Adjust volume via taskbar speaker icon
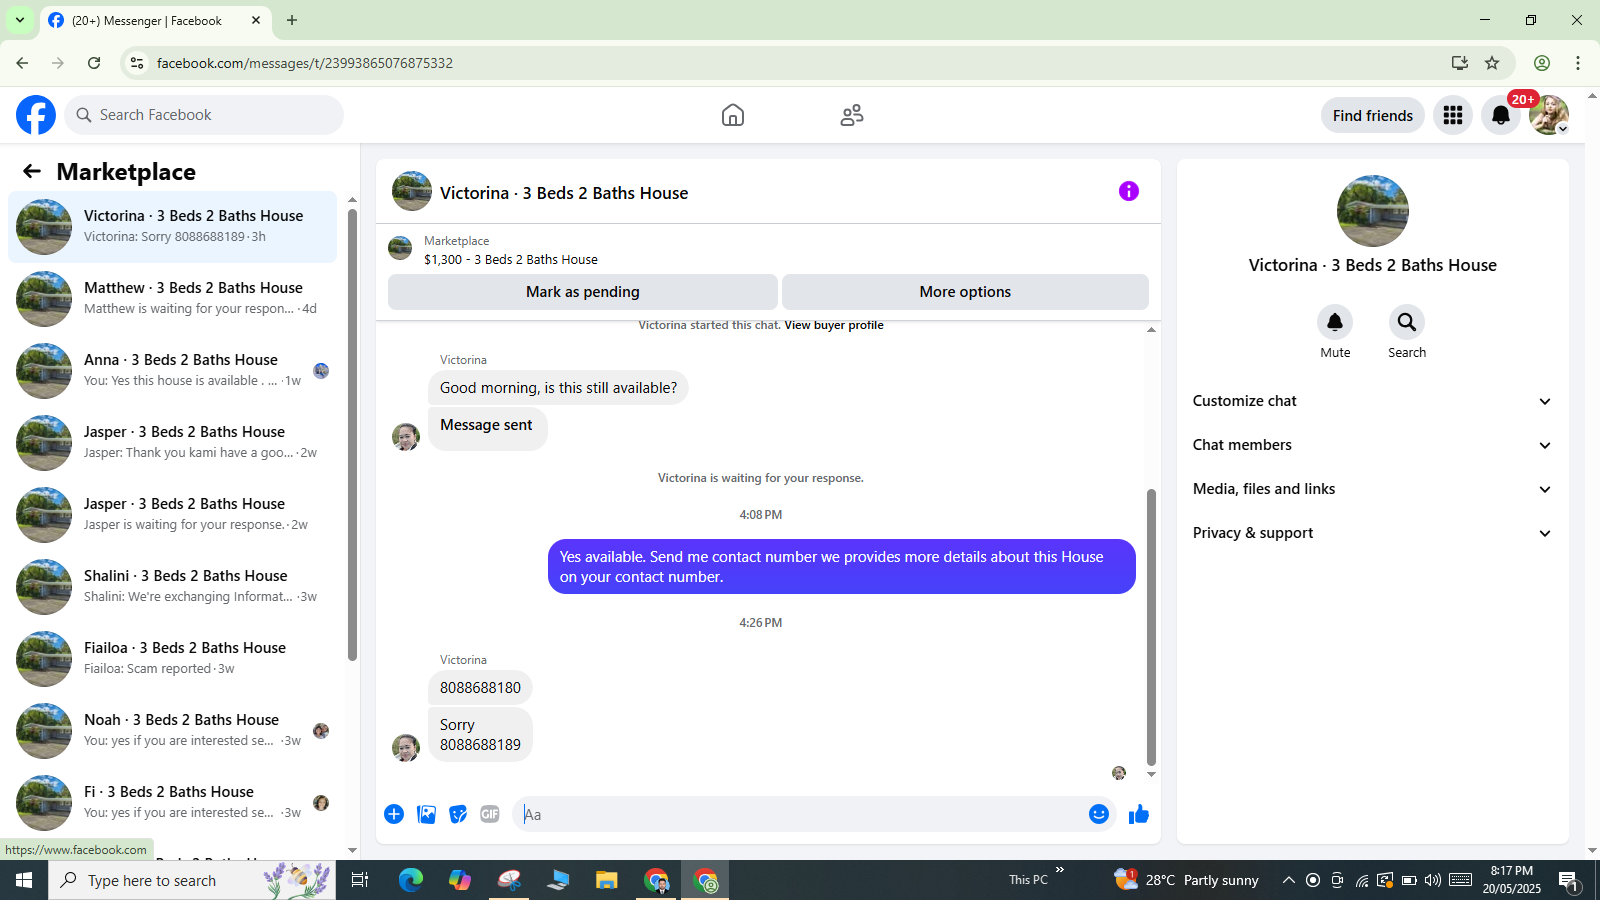Screen dimensions: 1600x900 tap(1433, 880)
